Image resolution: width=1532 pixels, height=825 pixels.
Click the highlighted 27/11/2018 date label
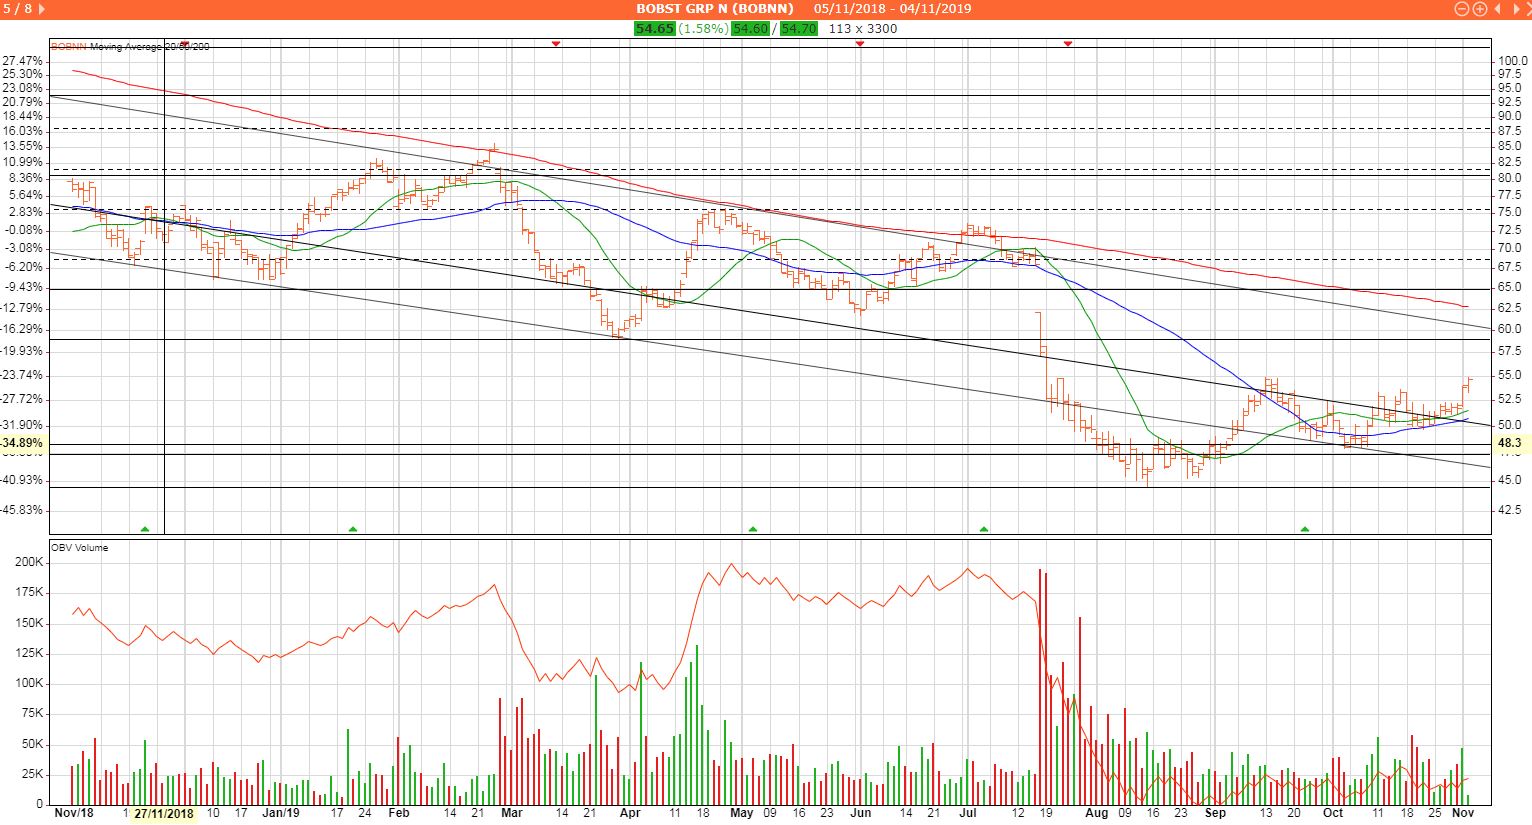pyautogui.click(x=164, y=814)
